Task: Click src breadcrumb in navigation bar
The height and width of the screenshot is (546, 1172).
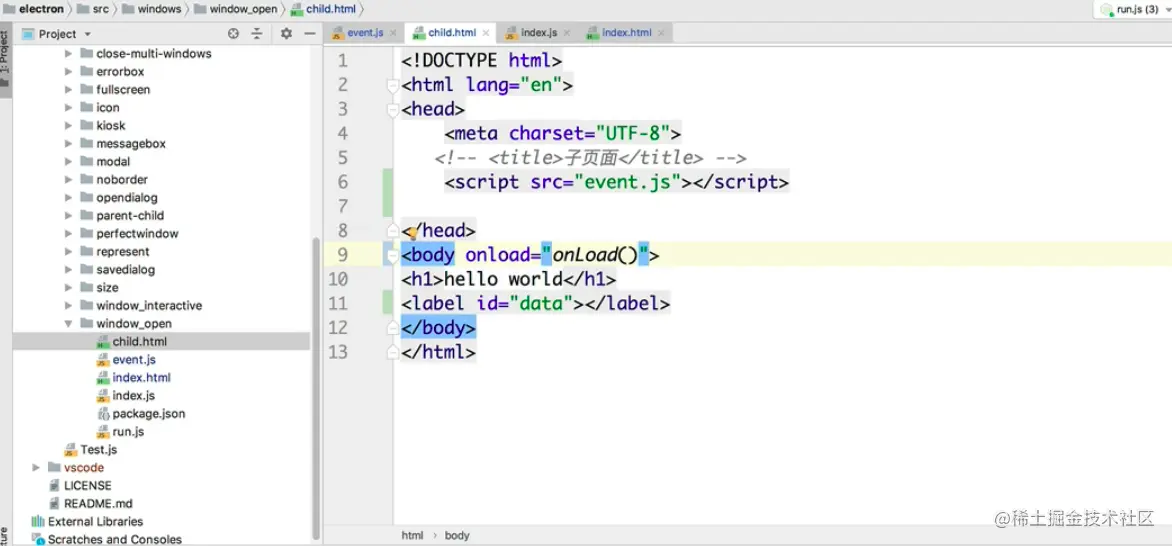Action: pos(93,9)
